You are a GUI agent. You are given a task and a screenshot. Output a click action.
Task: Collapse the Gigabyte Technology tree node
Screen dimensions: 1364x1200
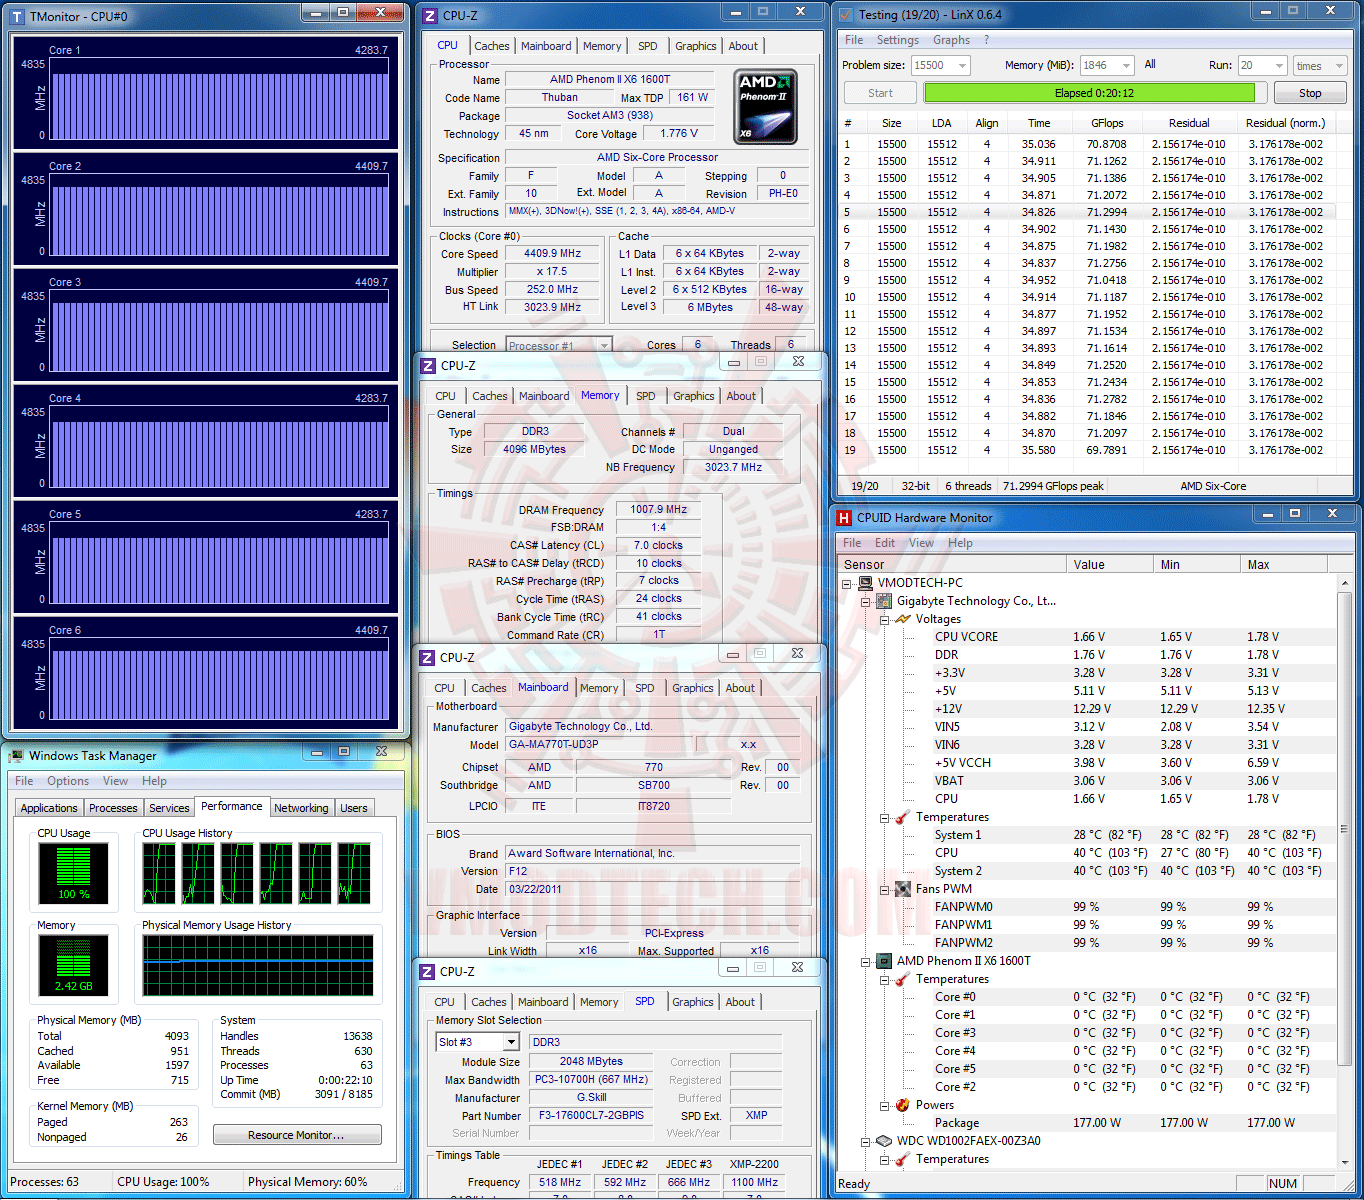point(866,601)
